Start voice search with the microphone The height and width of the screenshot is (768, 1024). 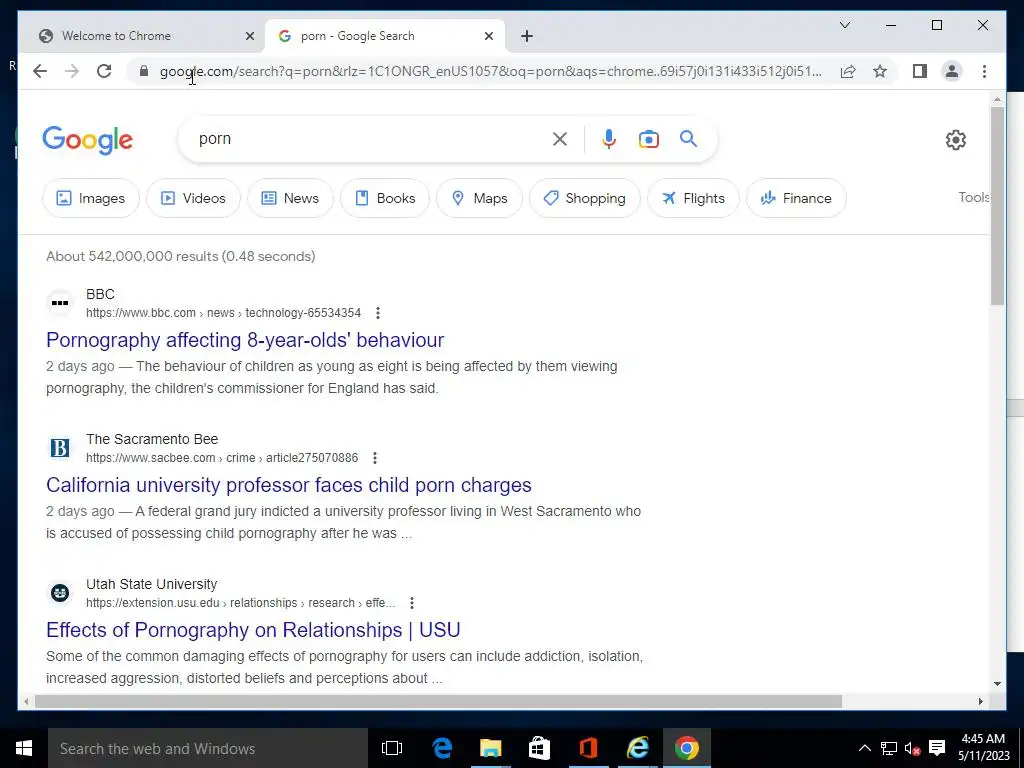click(609, 139)
